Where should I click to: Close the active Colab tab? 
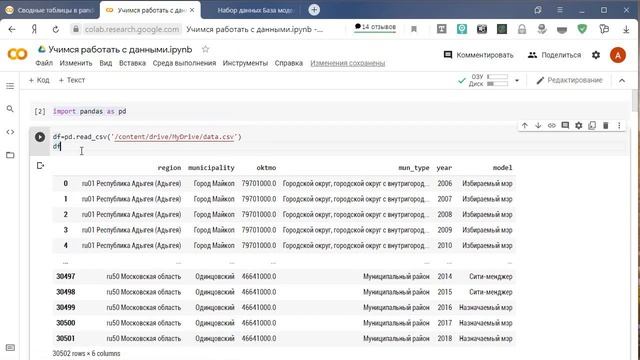pyautogui.click(x=192, y=10)
